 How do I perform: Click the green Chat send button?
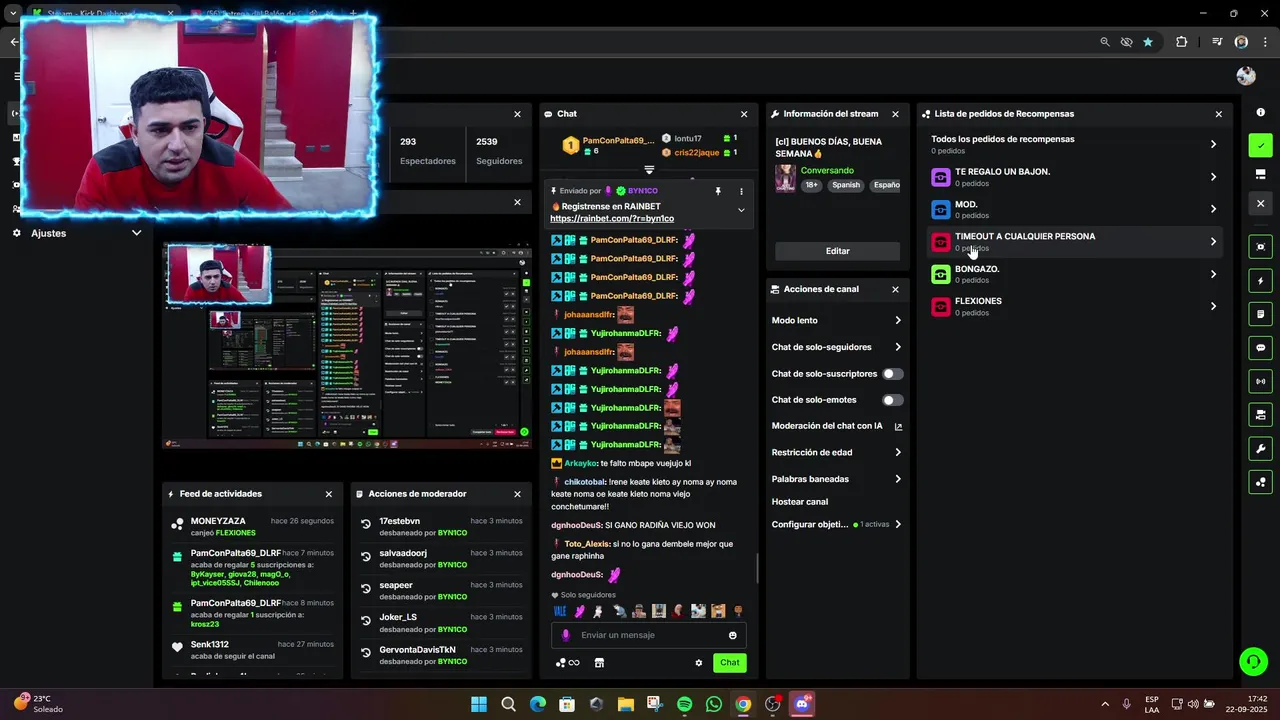click(730, 663)
